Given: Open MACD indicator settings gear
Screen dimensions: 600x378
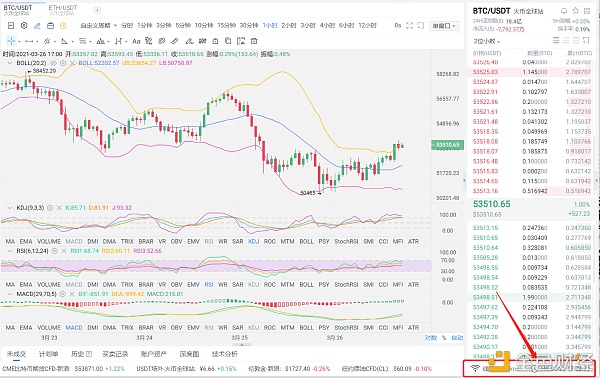Looking at the screenshot, I should (x=63, y=294).
